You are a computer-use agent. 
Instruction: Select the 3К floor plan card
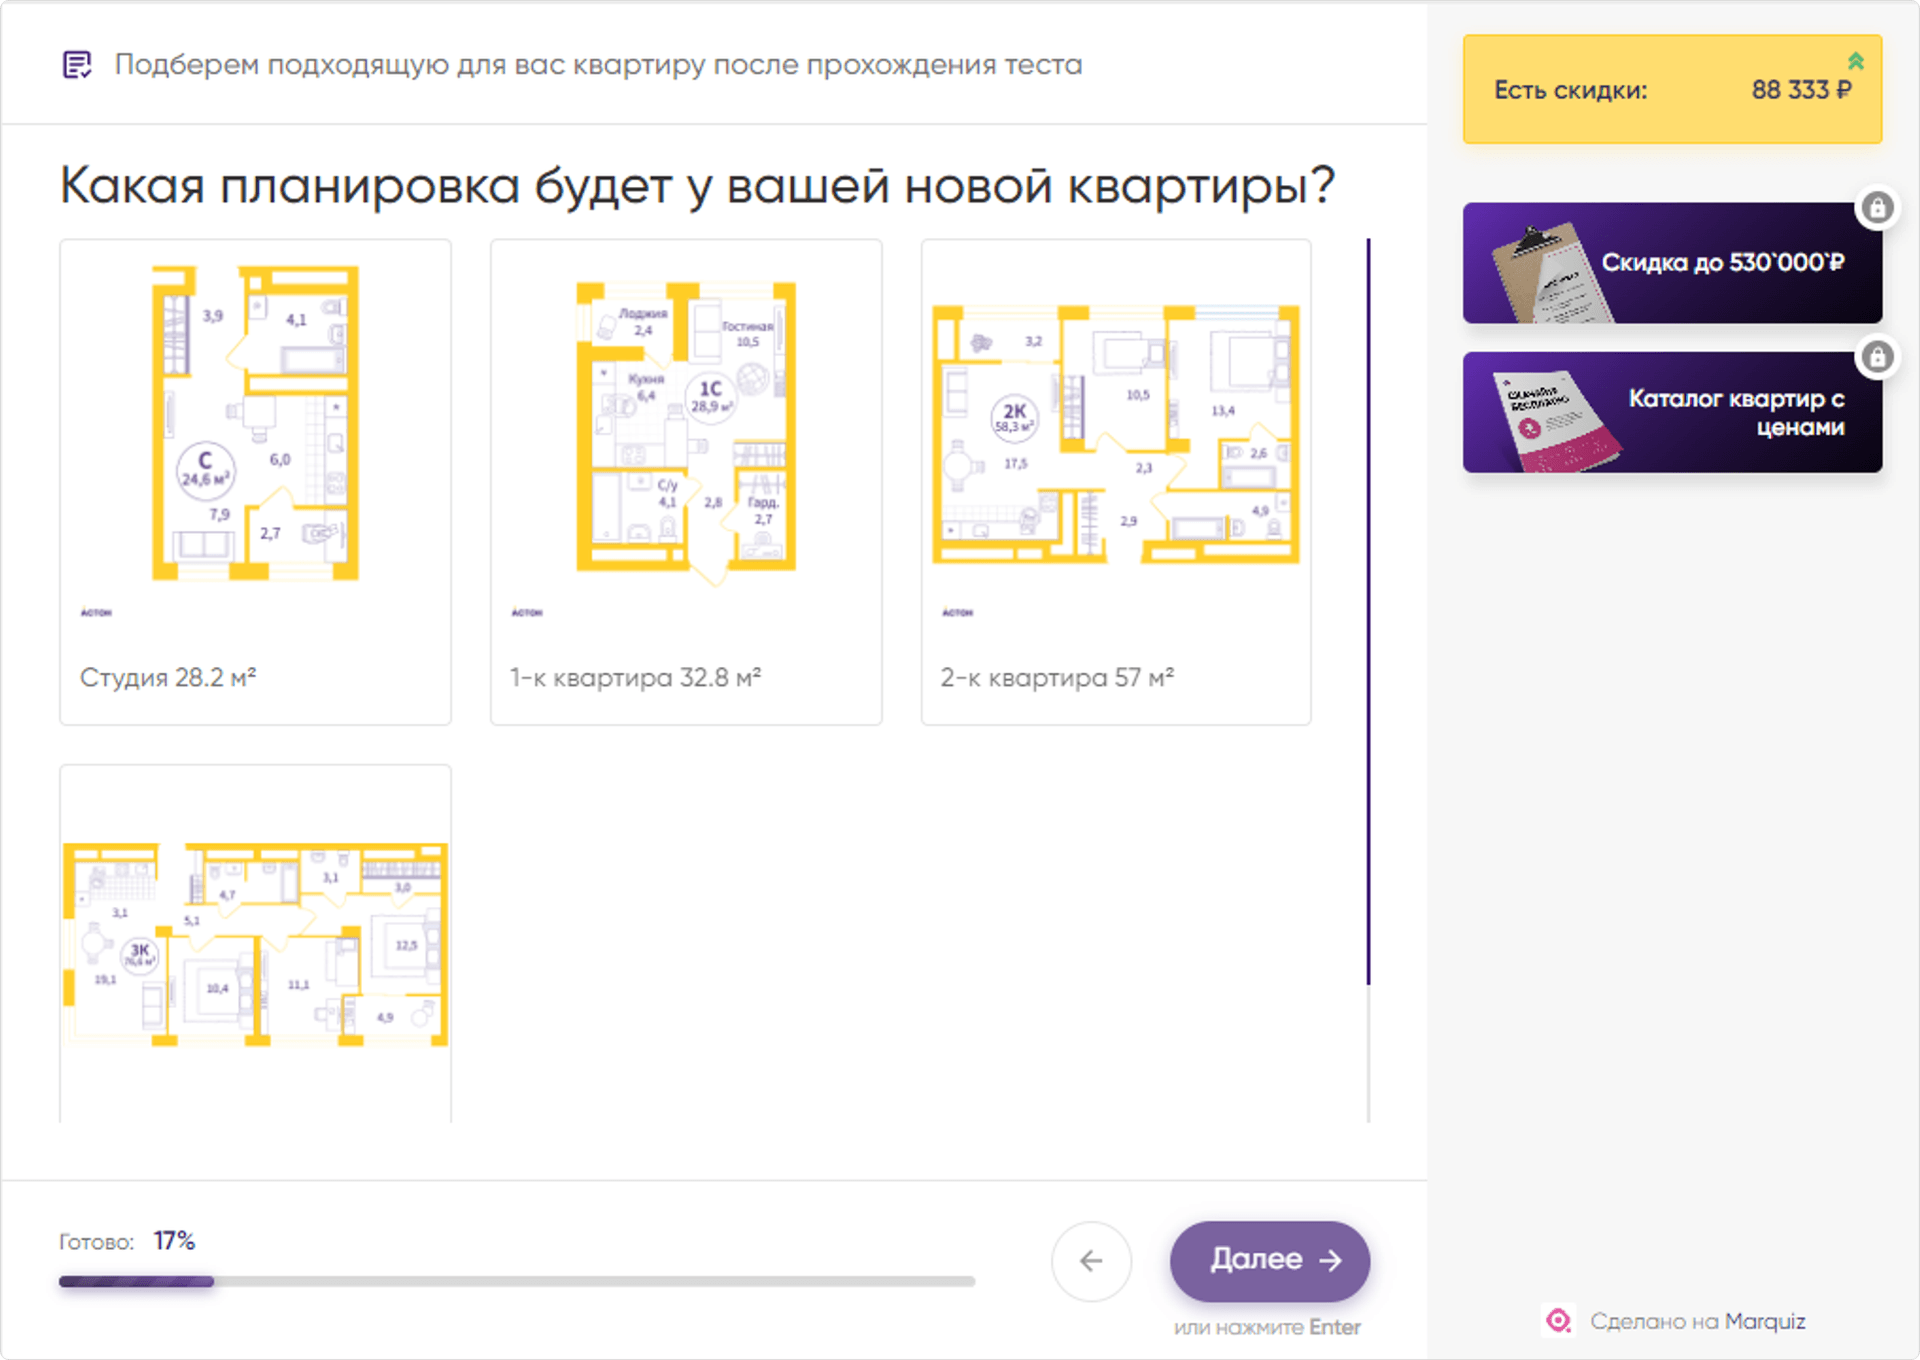[255, 943]
